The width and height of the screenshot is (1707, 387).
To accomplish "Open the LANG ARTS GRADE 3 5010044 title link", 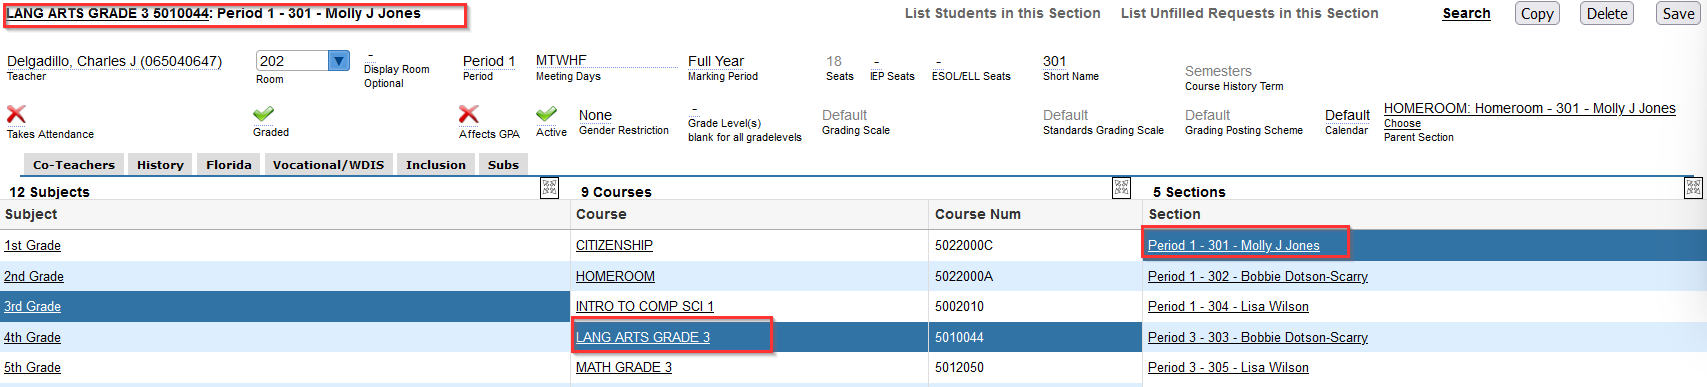I will [108, 13].
